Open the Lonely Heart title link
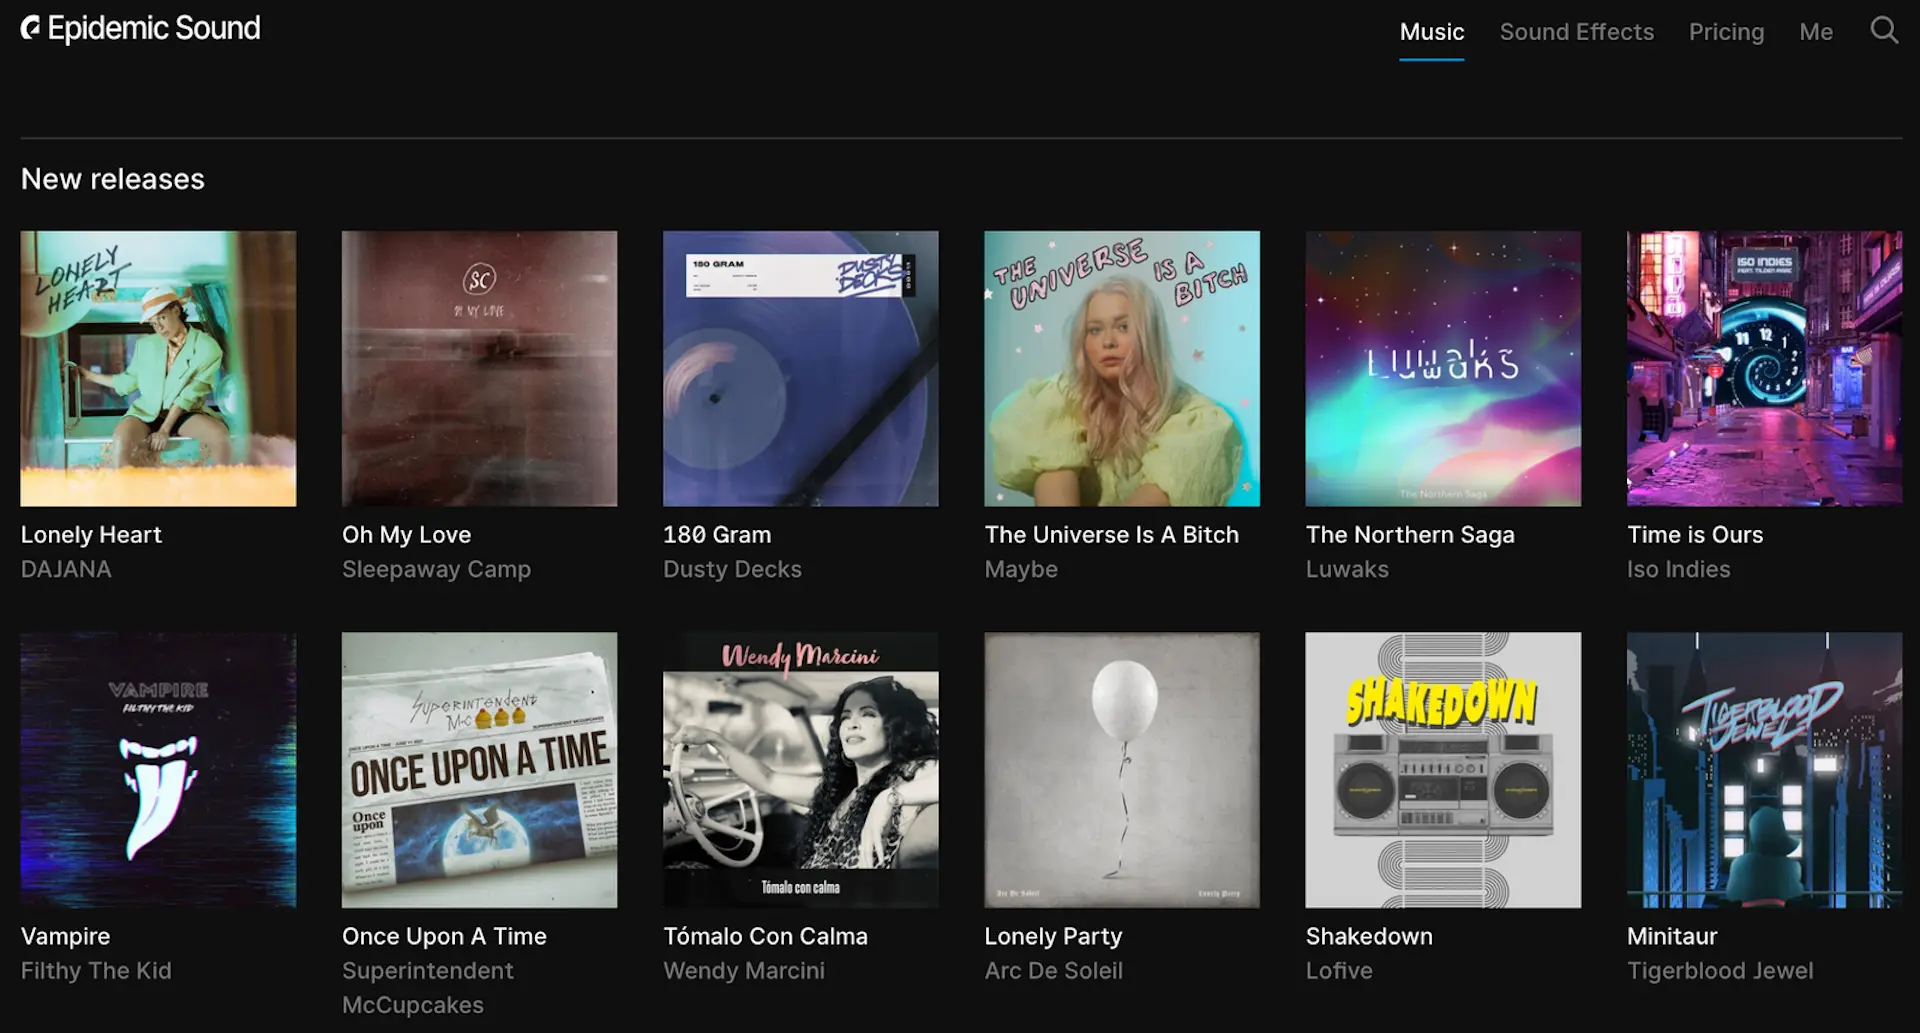The height and width of the screenshot is (1033, 1920). (91, 535)
